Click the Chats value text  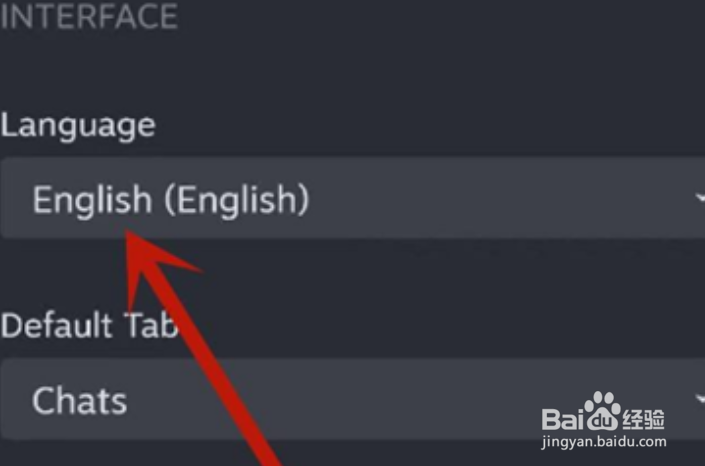[80, 400]
